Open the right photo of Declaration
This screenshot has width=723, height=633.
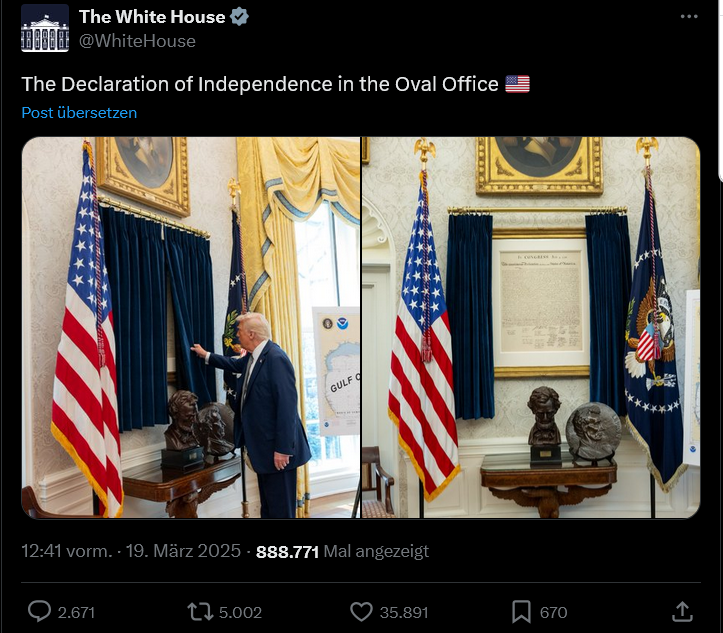(x=531, y=327)
